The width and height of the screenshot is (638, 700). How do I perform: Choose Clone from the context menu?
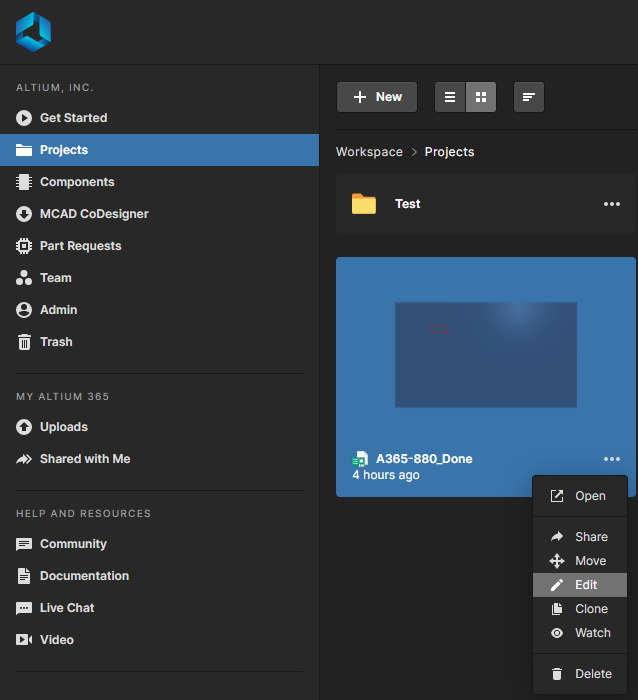[580, 609]
